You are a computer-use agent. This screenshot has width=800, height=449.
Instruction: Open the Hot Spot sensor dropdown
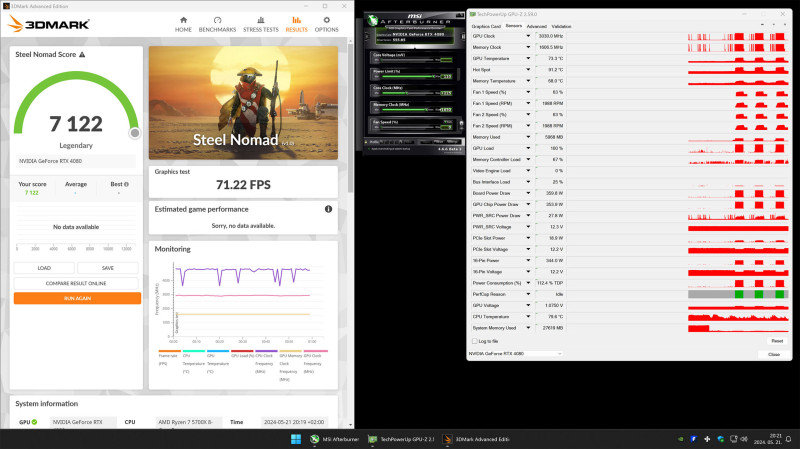tap(528, 70)
